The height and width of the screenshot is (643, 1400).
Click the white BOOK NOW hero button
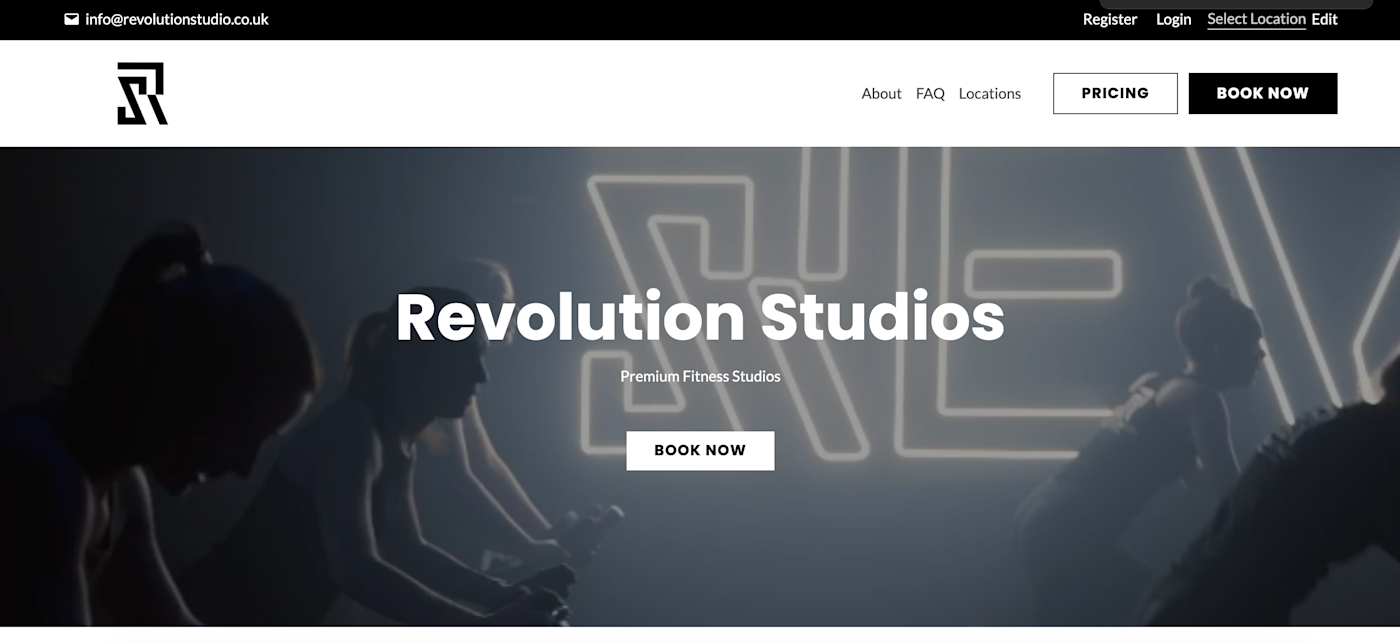700,450
